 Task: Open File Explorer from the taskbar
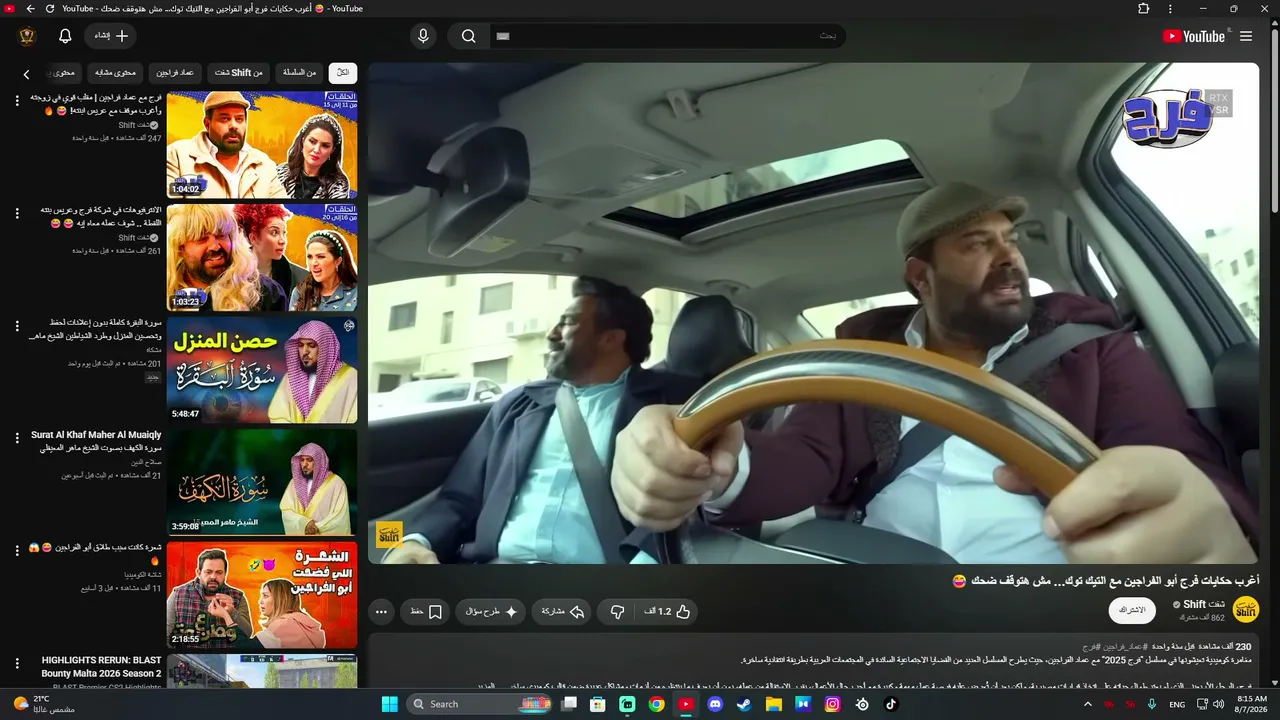[x=773, y=704]
